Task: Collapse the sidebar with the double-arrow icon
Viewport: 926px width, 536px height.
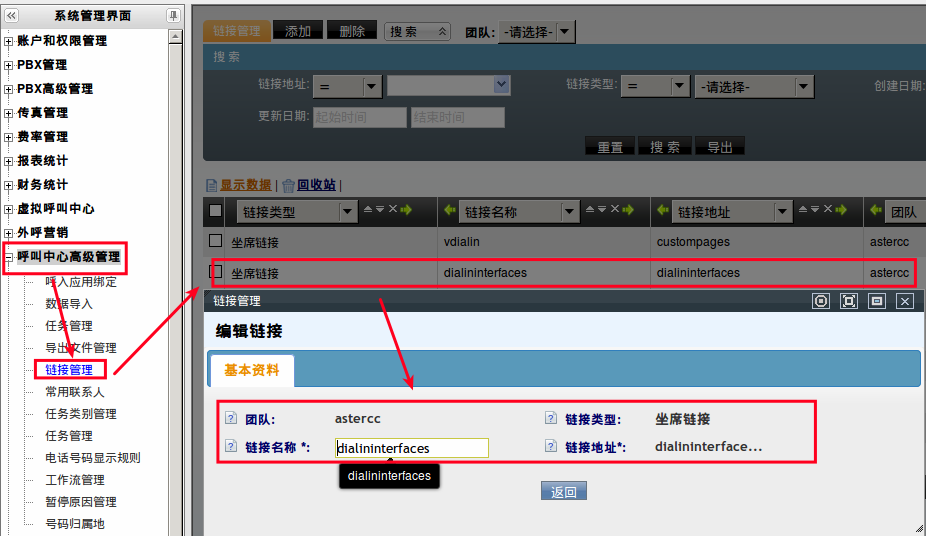Action: coord(12,15)
